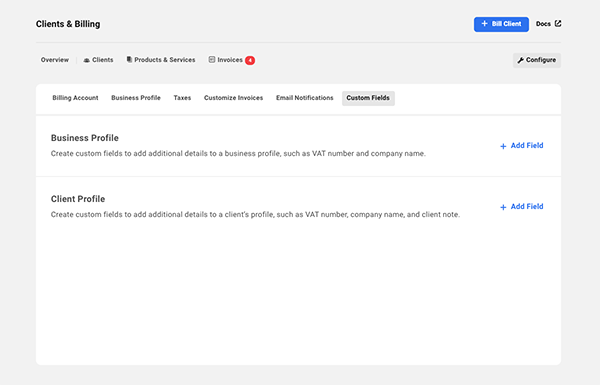The image size is (600, 385).
Task: Click the plus icon in Bill Client
Action: pyautogui.click(x=484, y=24)
